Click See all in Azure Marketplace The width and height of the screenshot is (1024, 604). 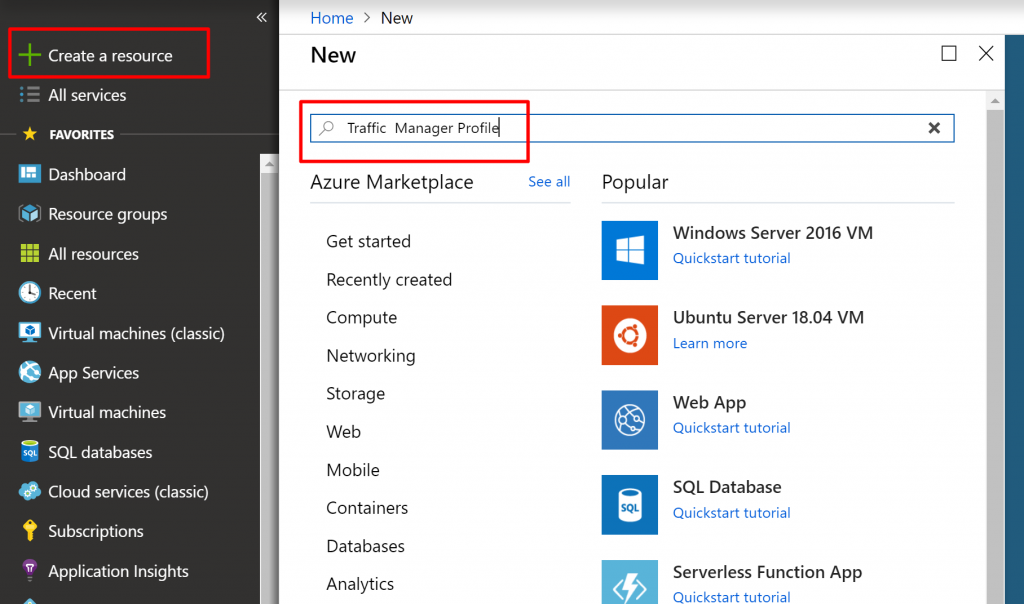coord(549,182)
